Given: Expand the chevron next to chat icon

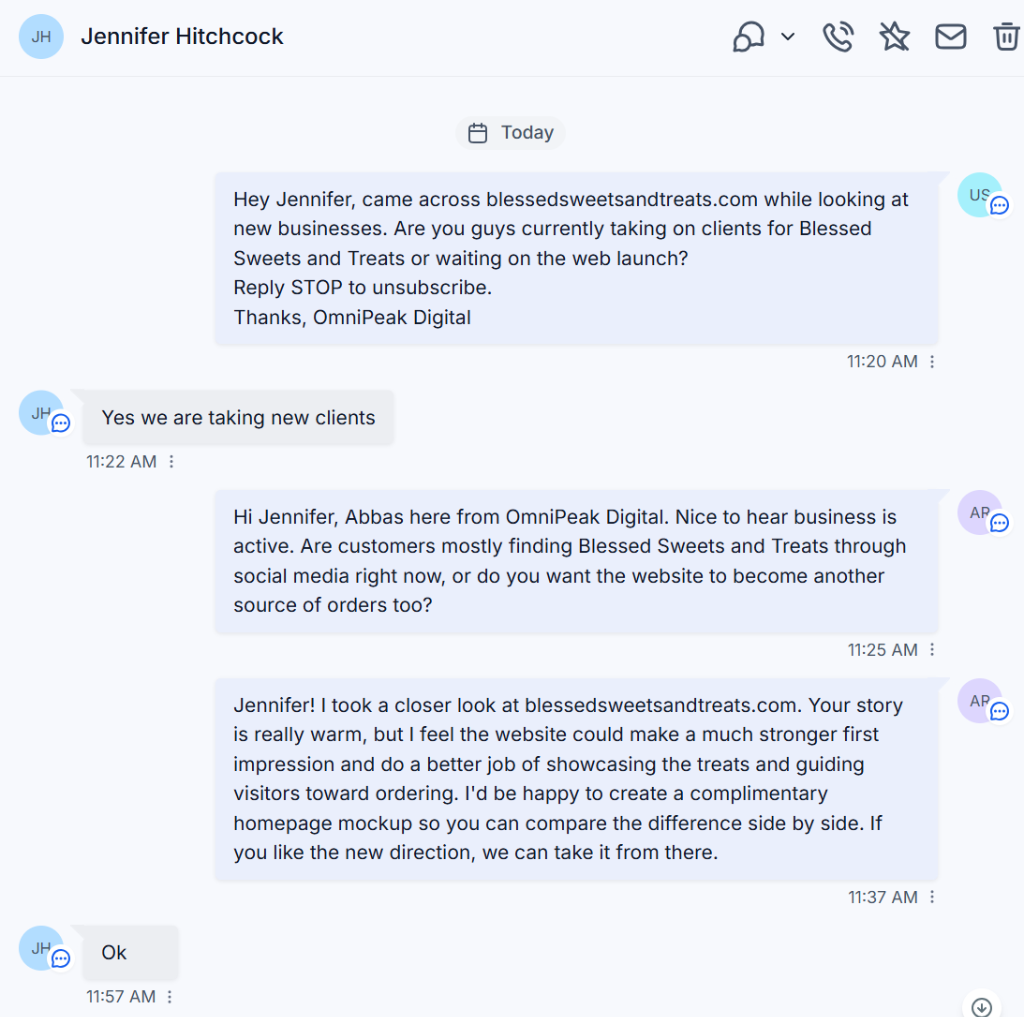Looking at the screenshot, I should pyautogui.click(x=788, y=37).
